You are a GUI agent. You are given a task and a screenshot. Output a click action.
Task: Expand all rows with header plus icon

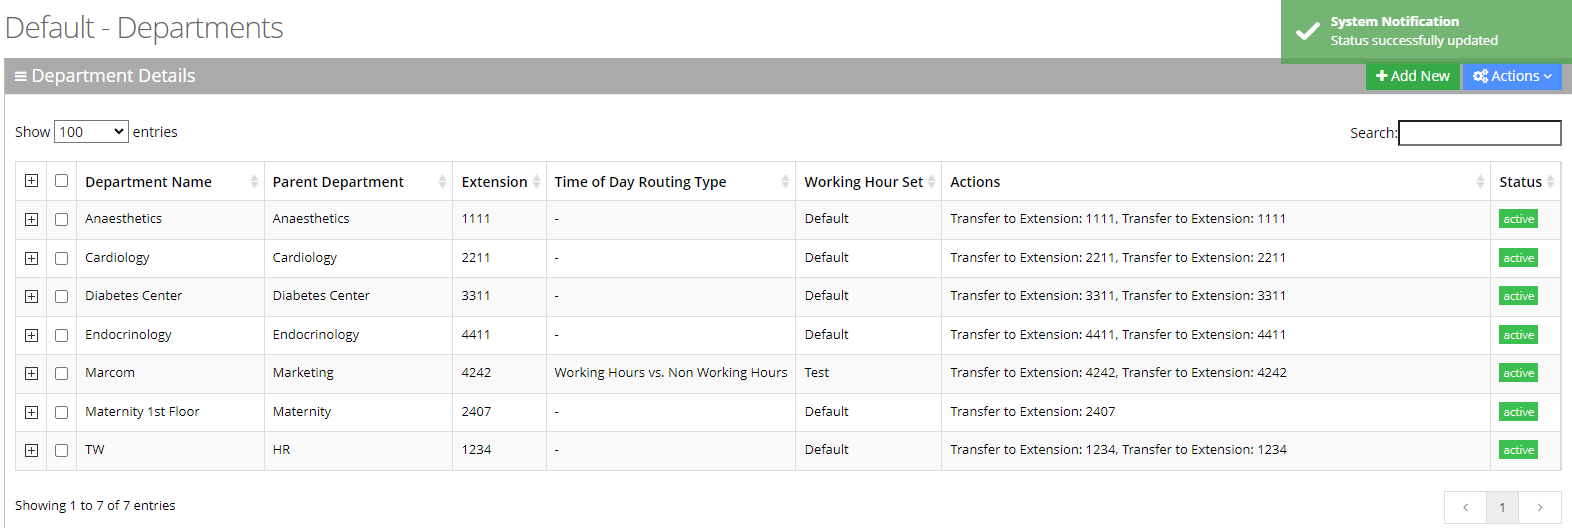(32, 181)
